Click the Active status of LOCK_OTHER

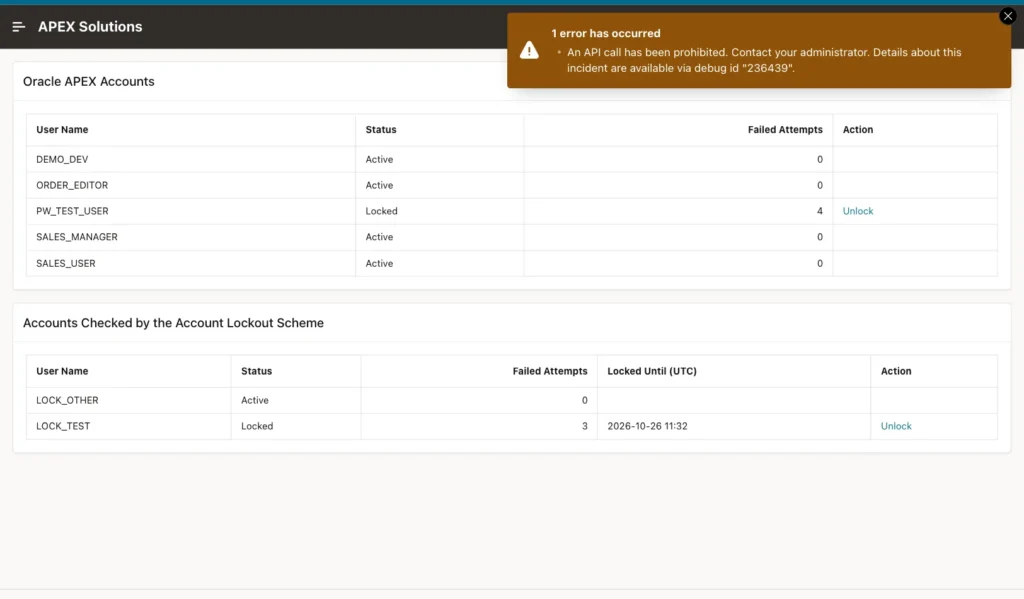tap(255, 400)
